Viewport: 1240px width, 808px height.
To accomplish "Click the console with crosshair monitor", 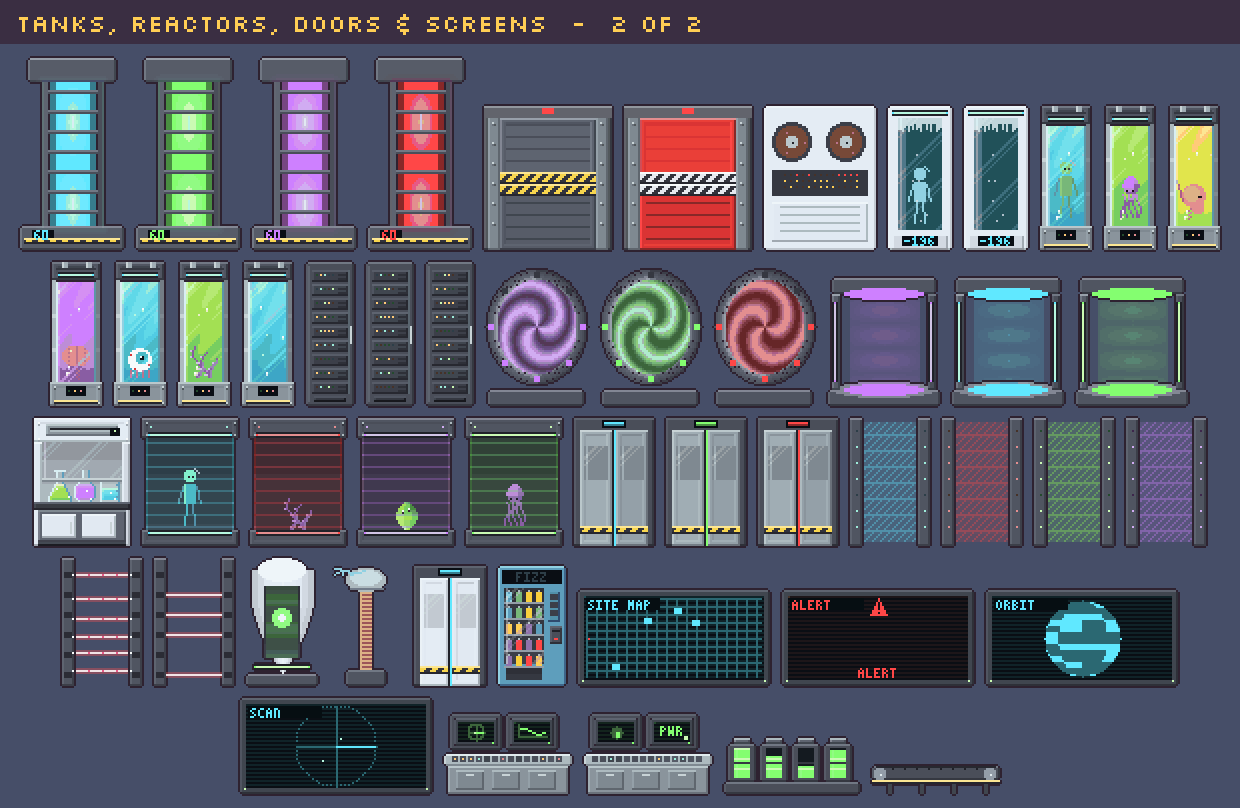I will (x=507, y=754).
